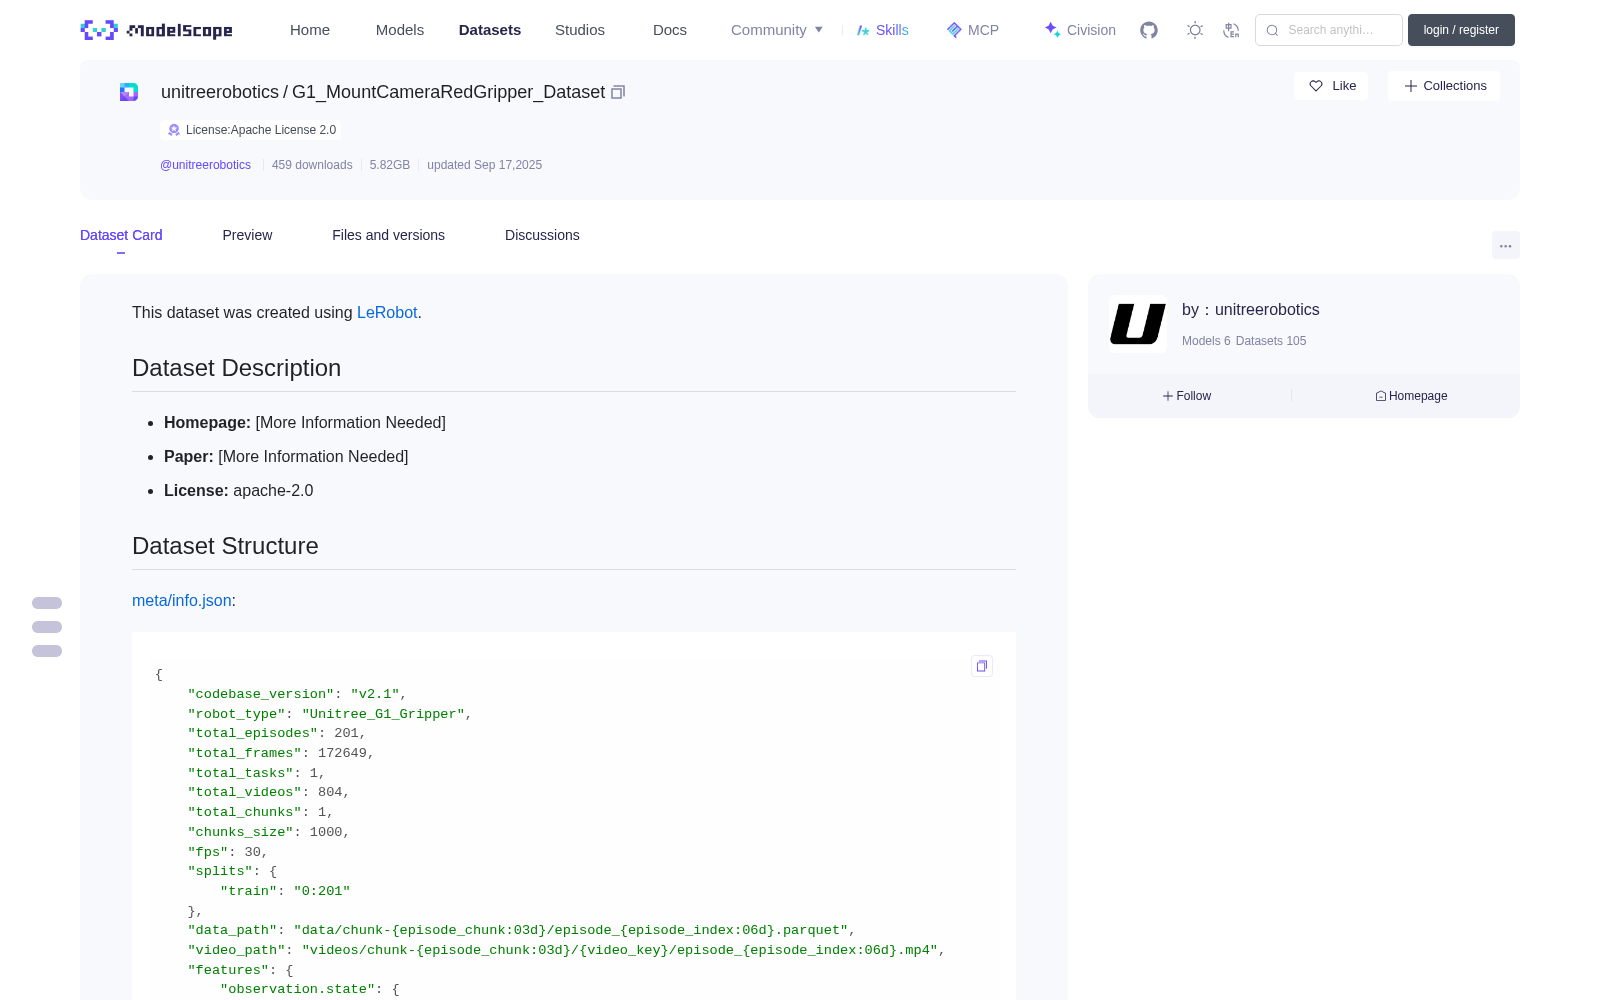Viewport: 1600px width, 1000px height.
Task: Click the 'updated Sep 17,2025' text
Action: (x=485, y=165)
